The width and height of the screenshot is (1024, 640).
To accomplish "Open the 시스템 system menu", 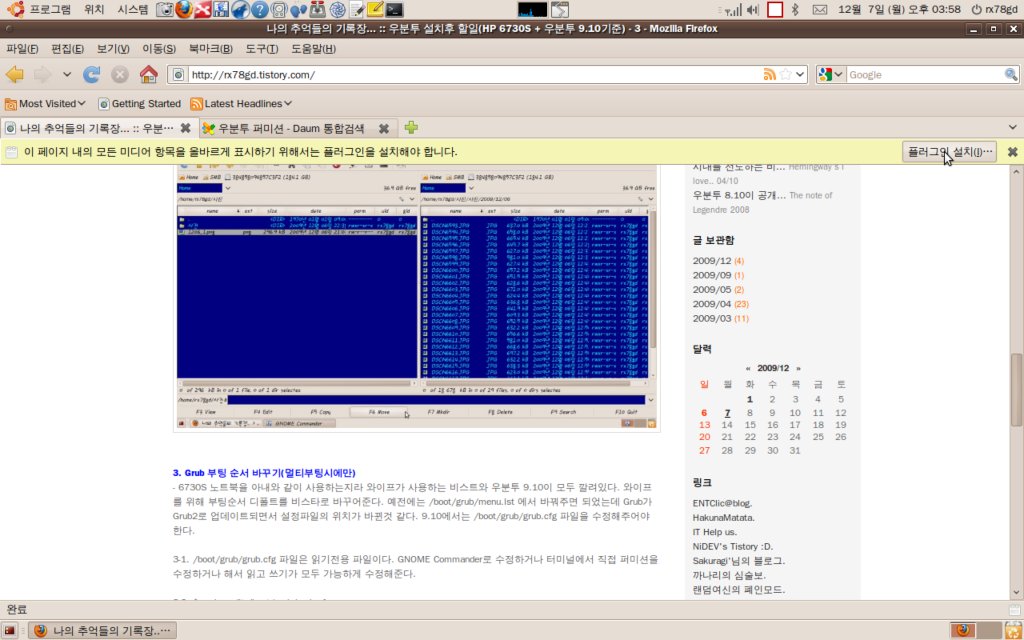I will pyautogui.click(x=133, y=9).
